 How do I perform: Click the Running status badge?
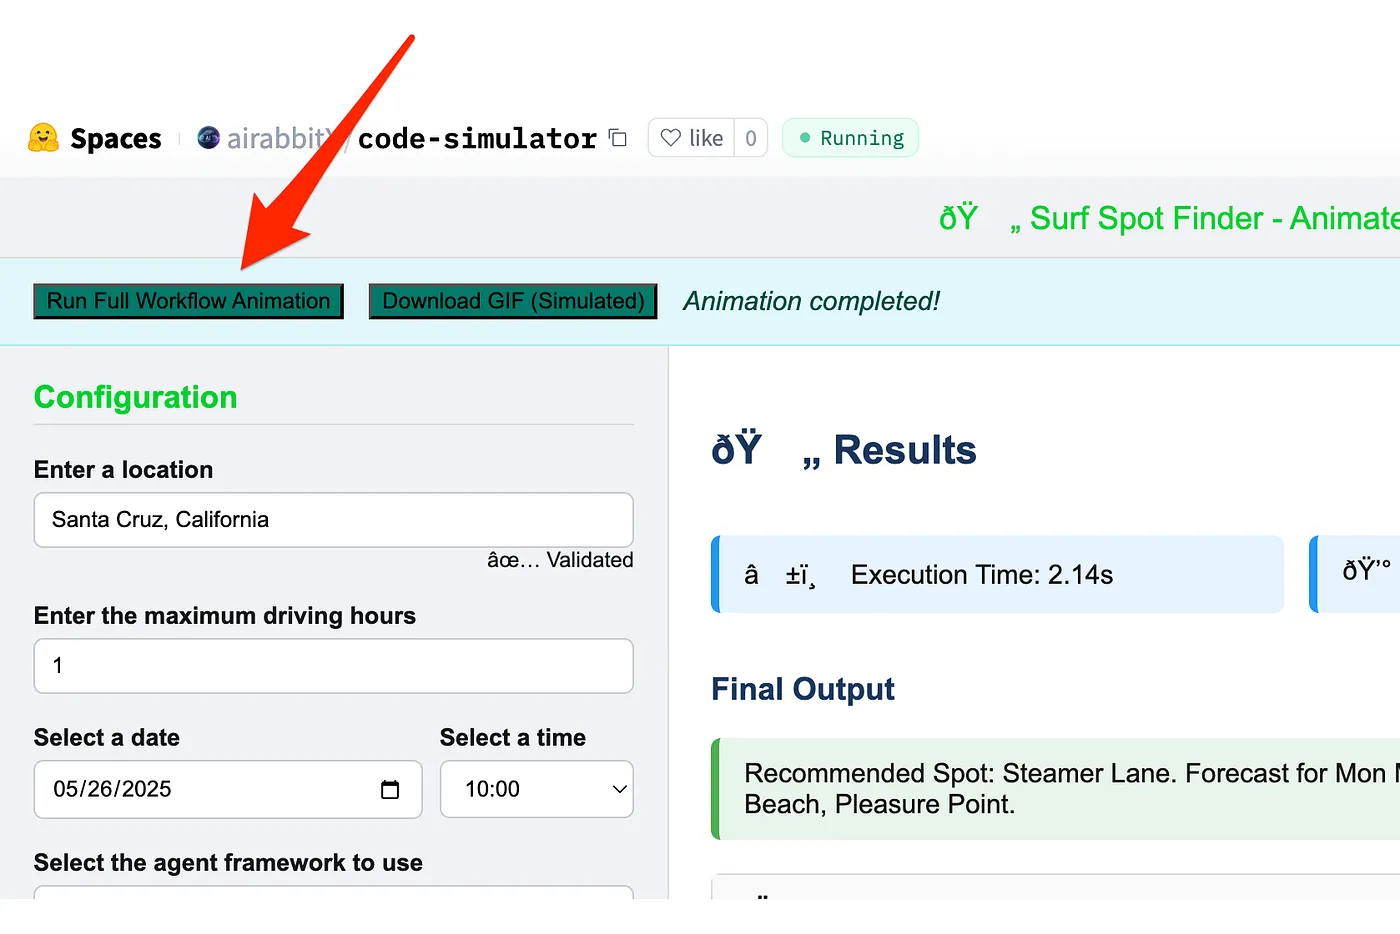pos(850,138)
